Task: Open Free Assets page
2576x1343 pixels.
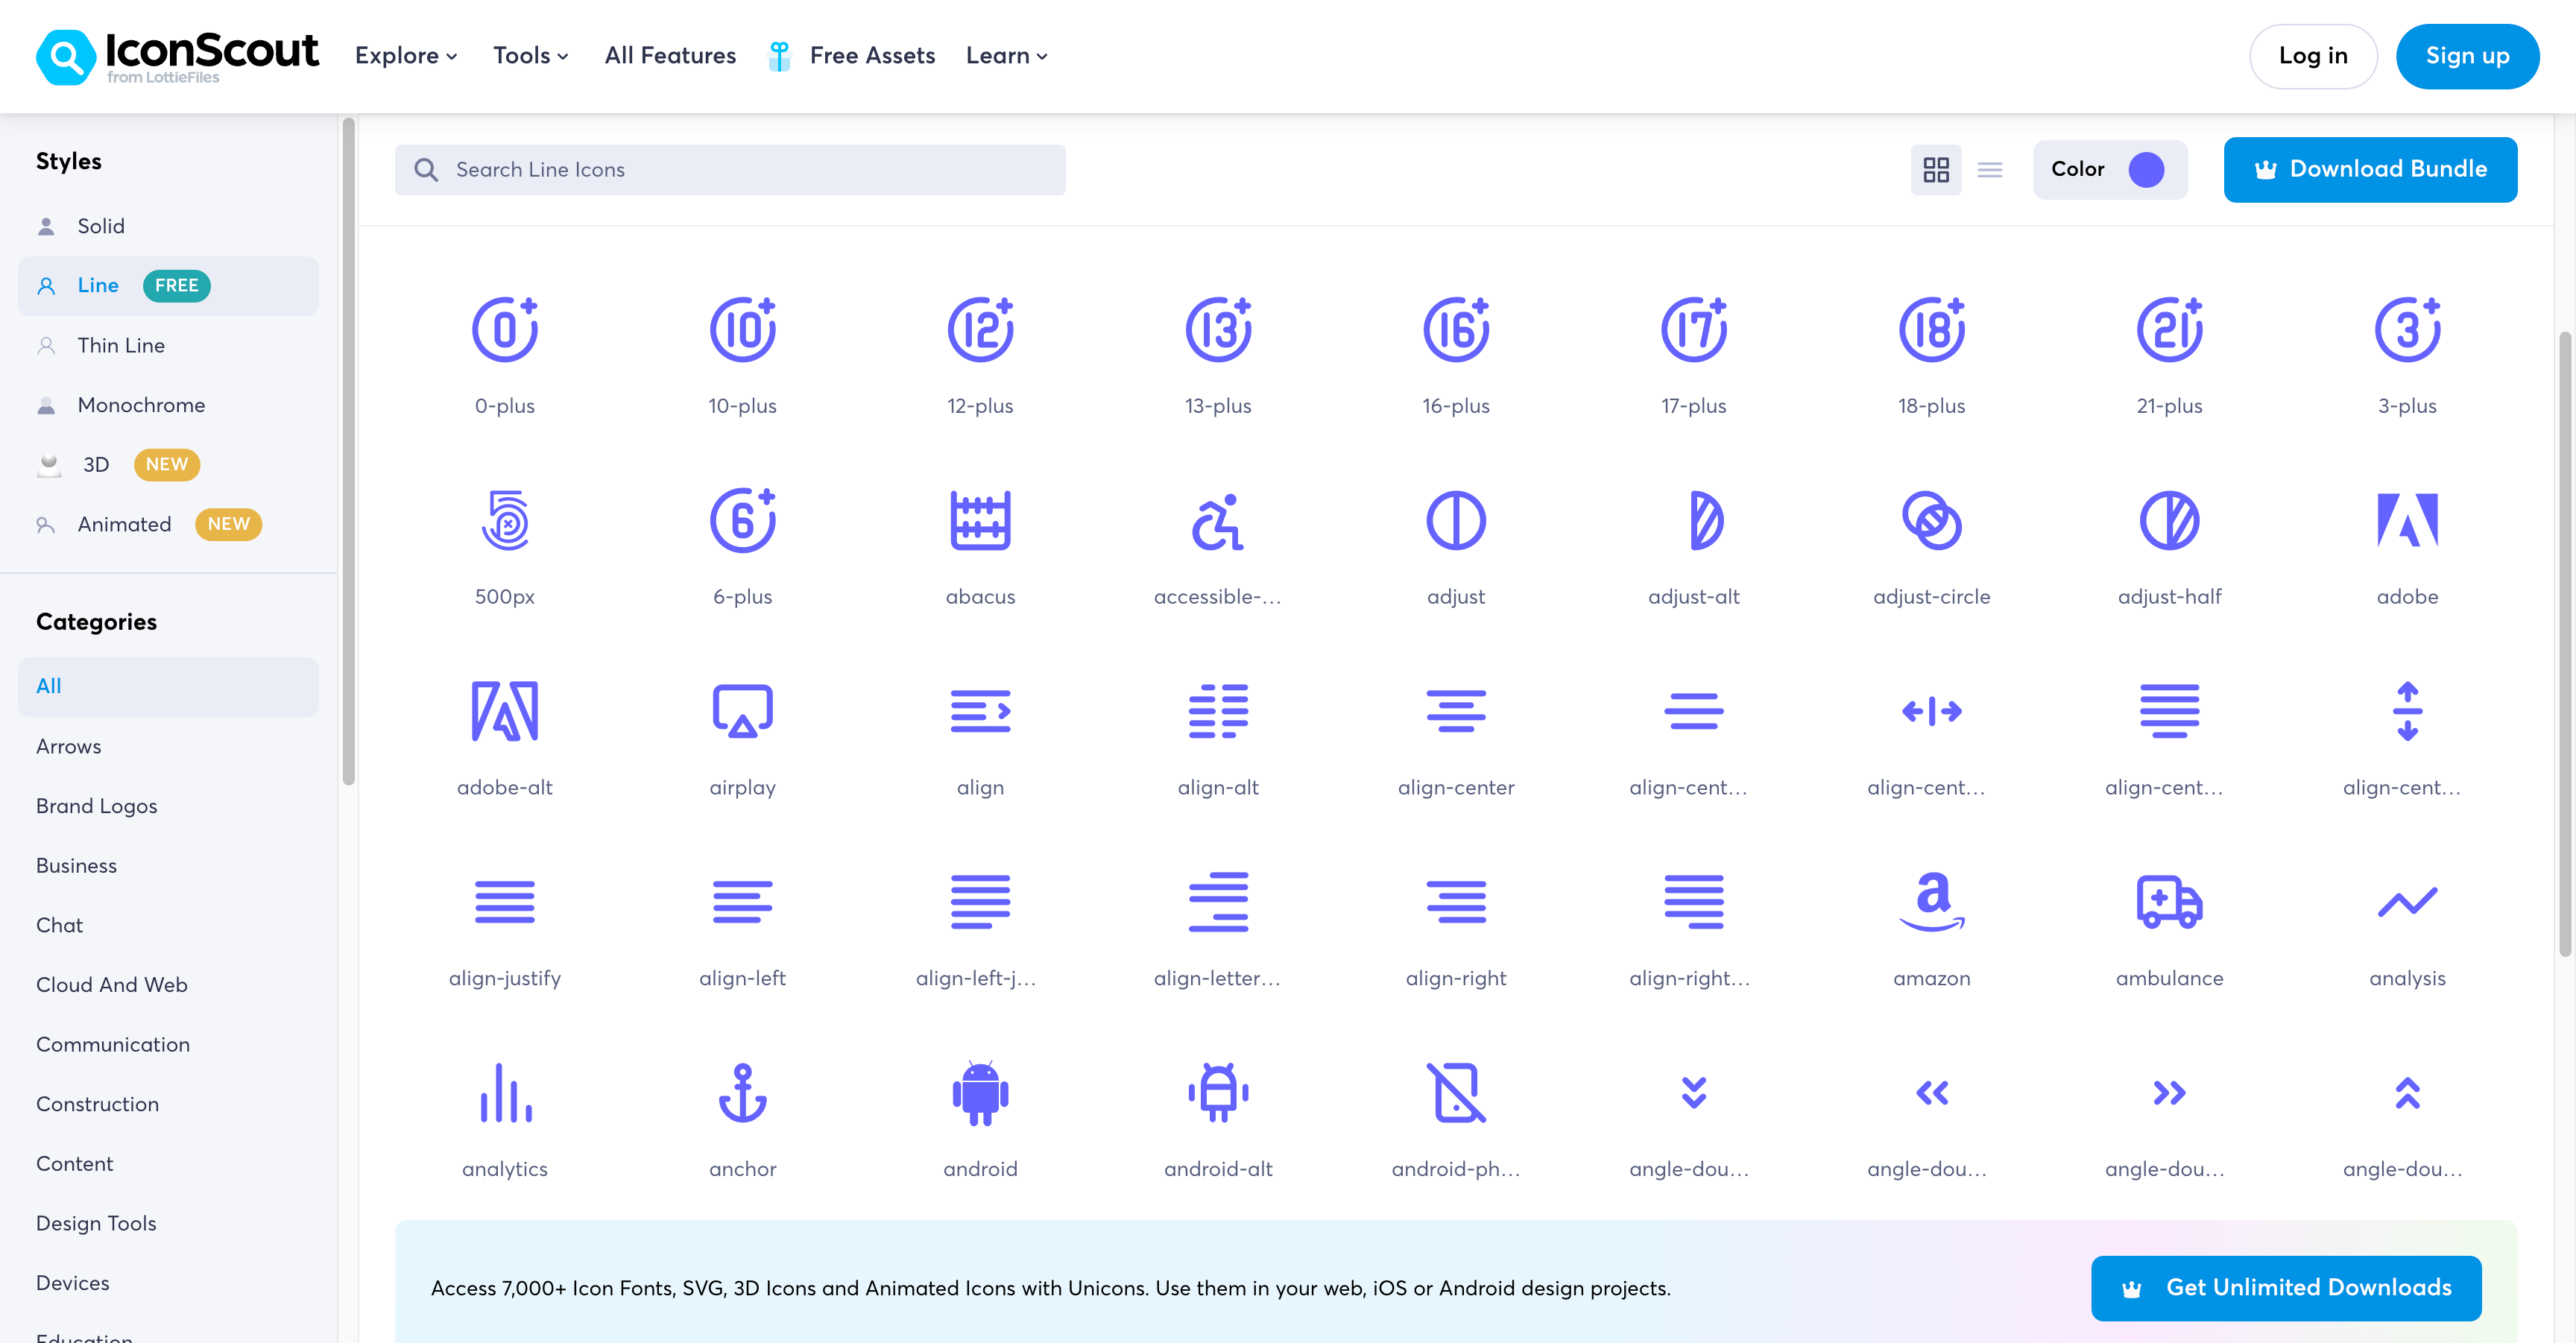Action: click(852, 56)
